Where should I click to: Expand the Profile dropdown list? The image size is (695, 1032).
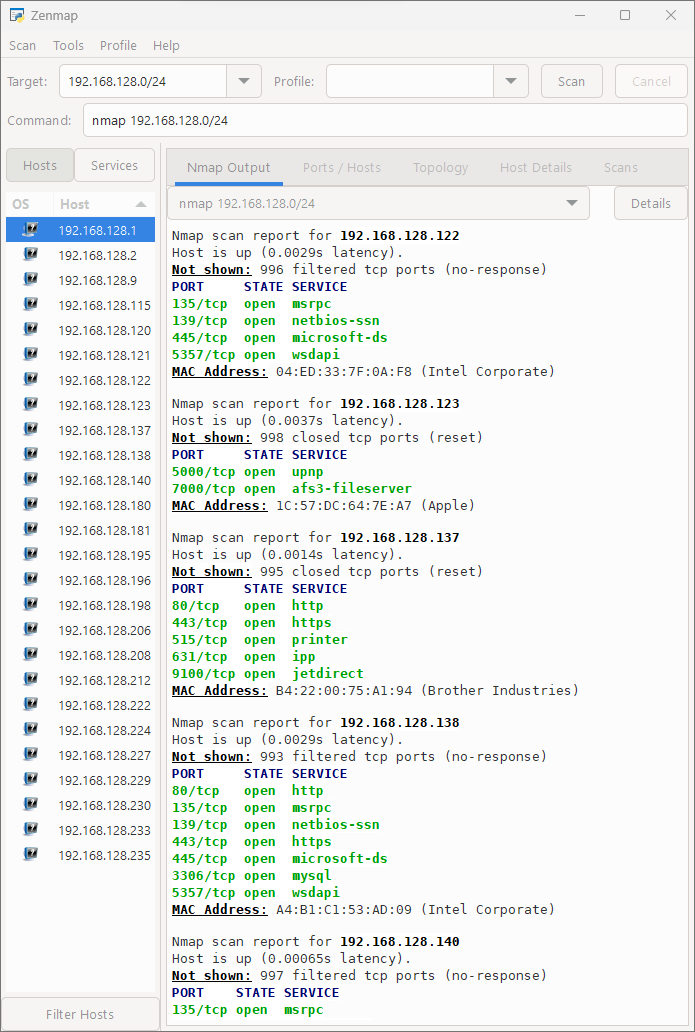tap(510, 81)
